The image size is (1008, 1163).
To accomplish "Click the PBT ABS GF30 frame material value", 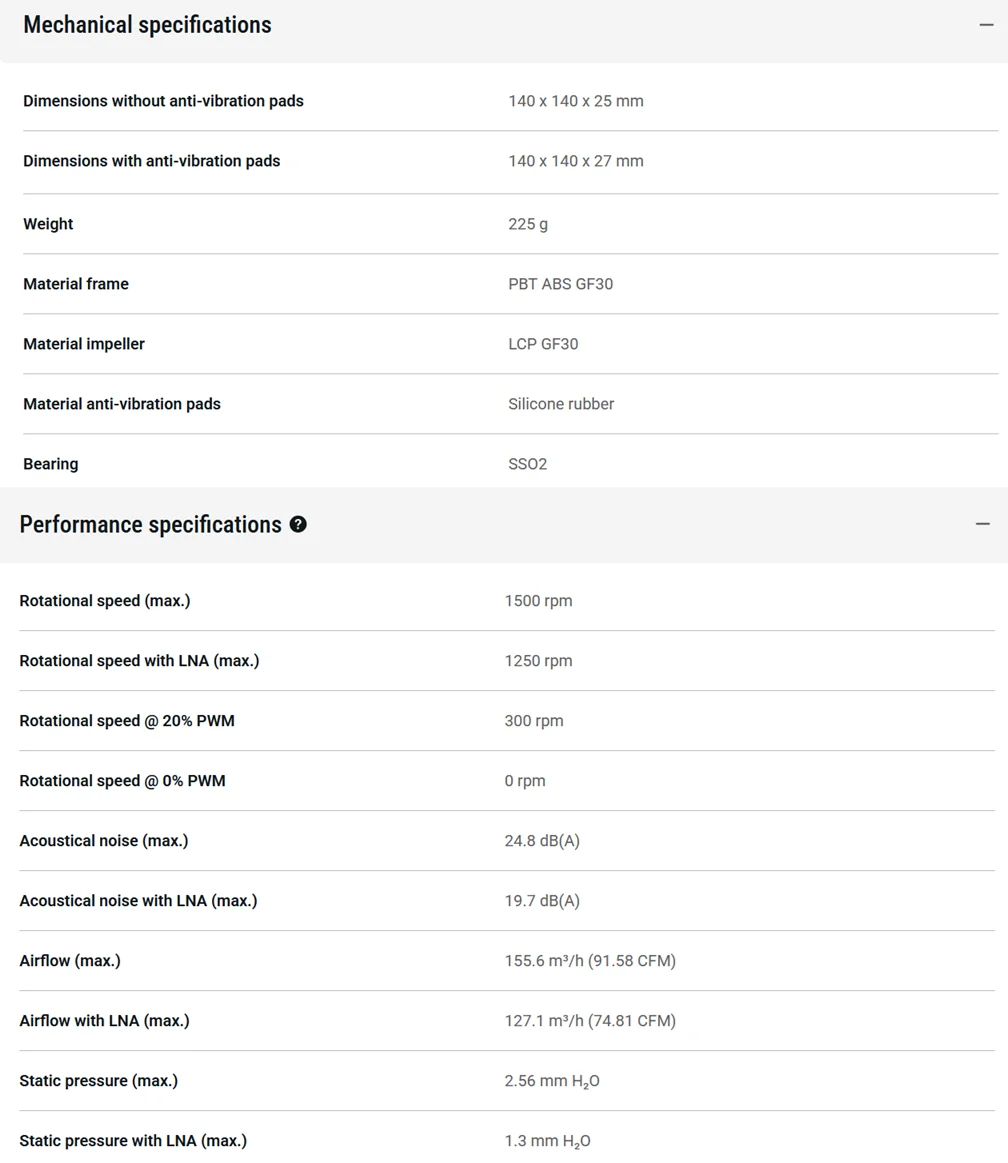I will pyautogui.click(x=561, y=284).
